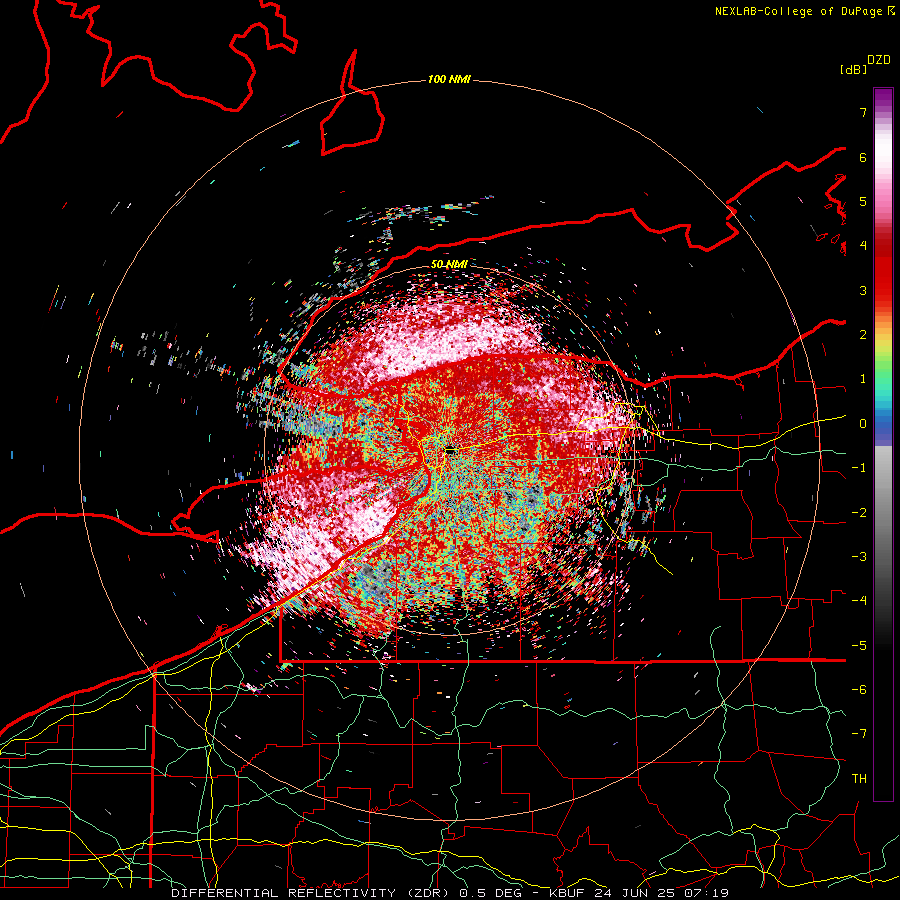Click the 4 value on the color scale
The width and height of the screenshot is (900, 900).
tap(863, 246)
